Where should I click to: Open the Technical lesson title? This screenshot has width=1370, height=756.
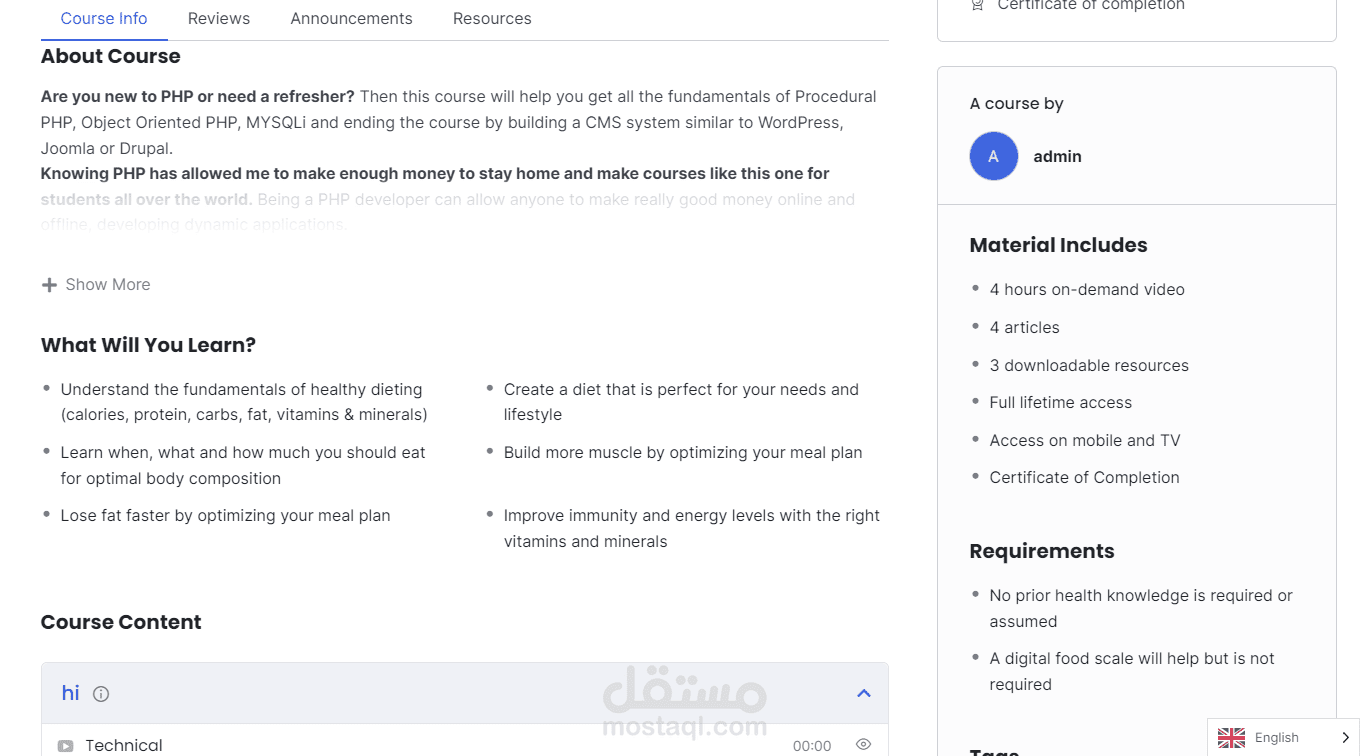coord(124,745)
